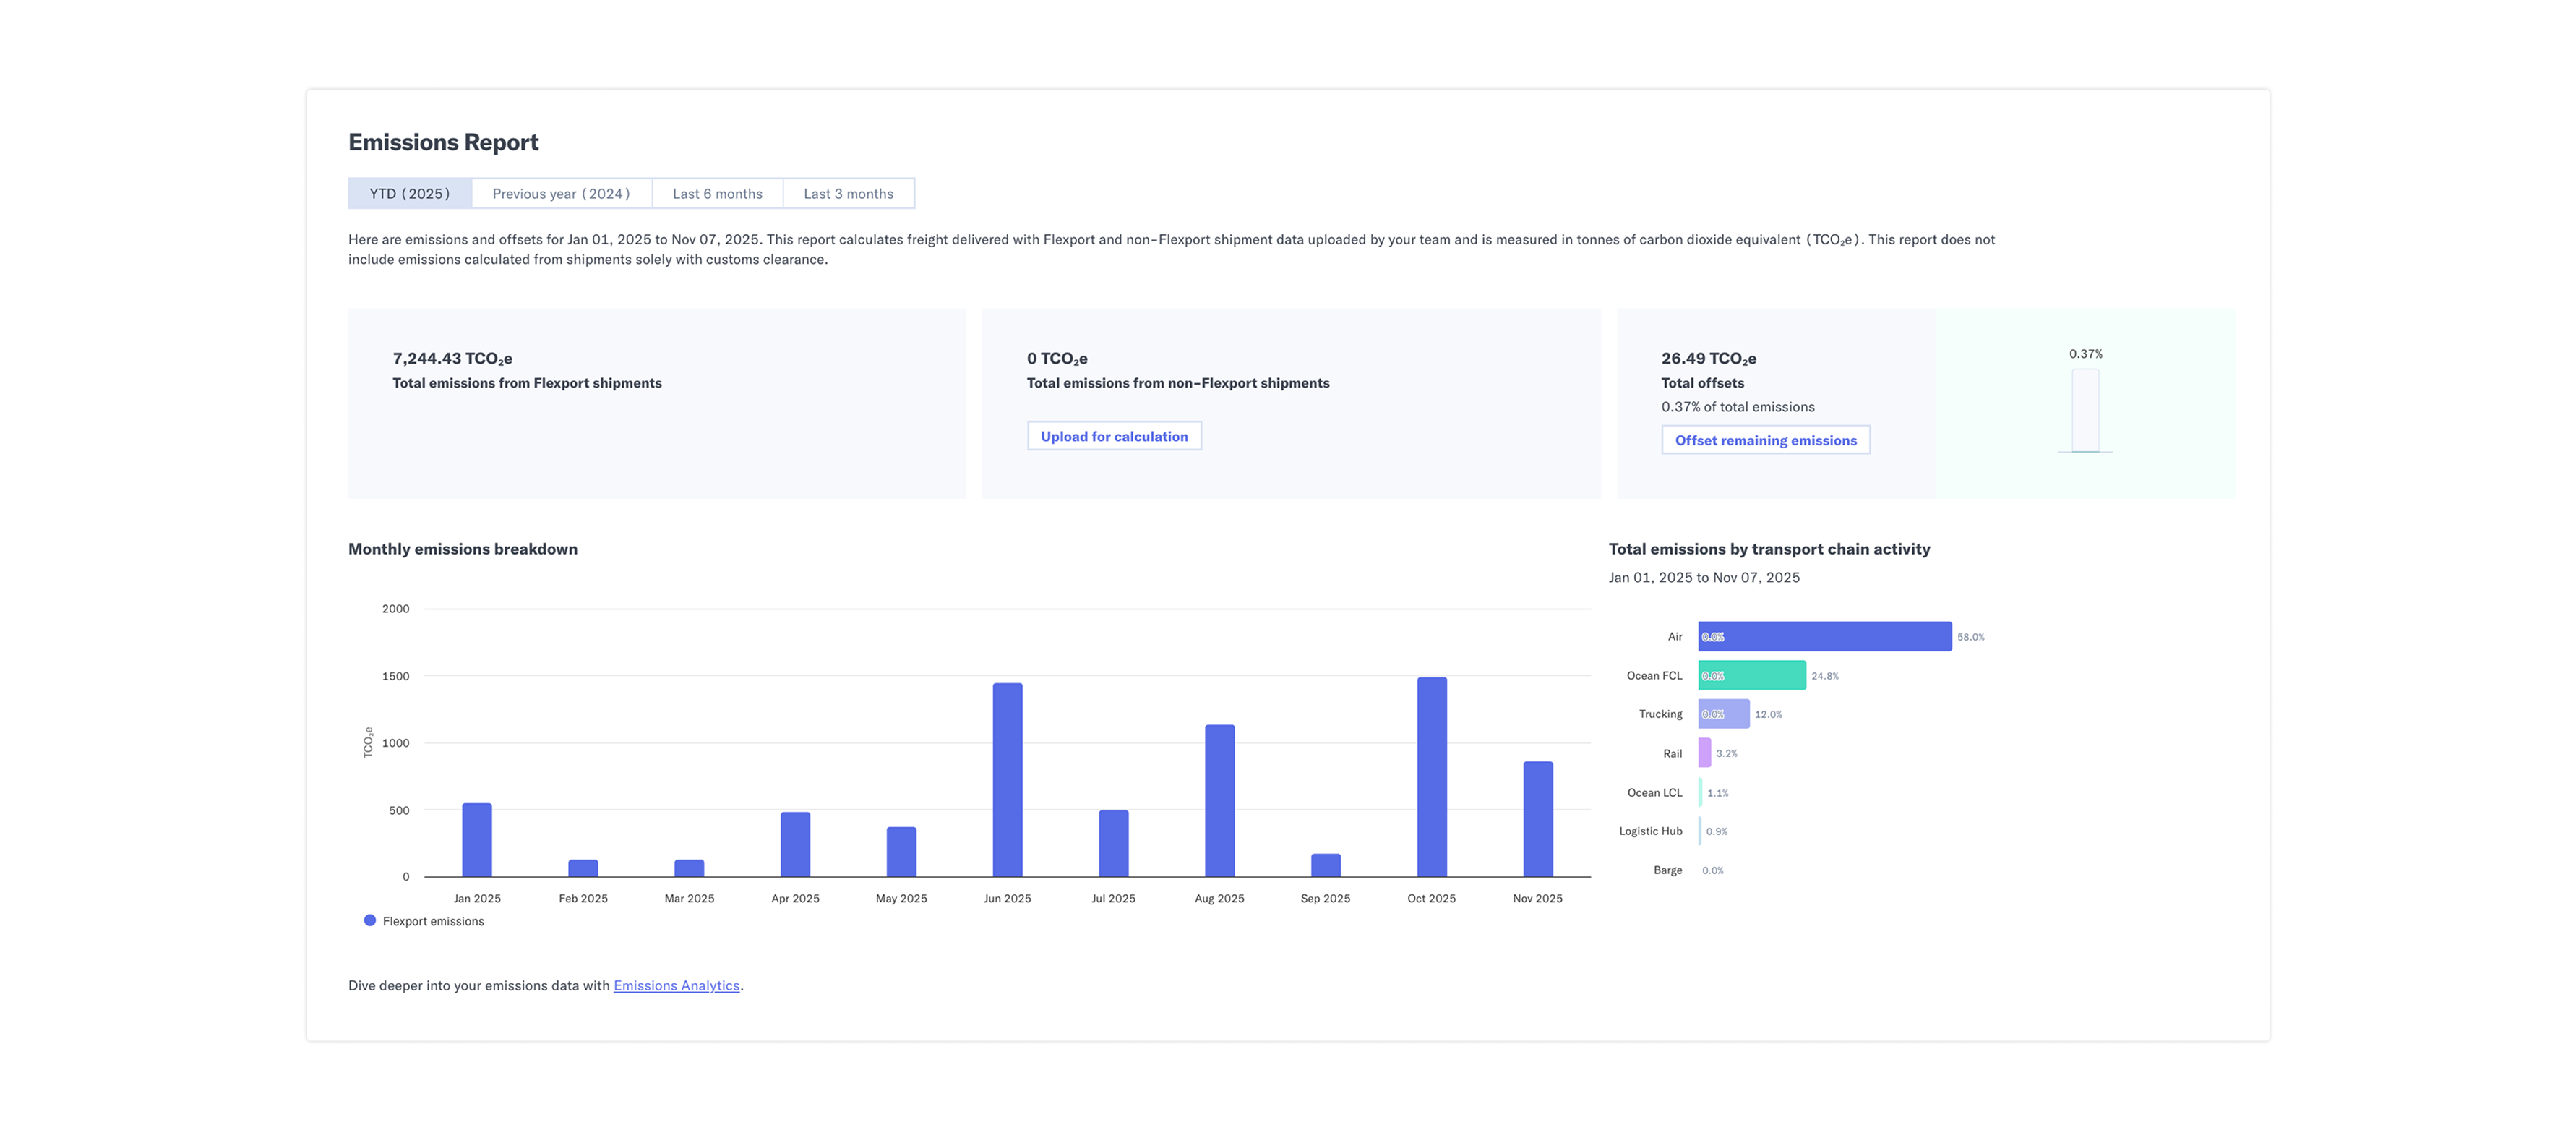Switch to the Previous year (2024) tab

(x=561, y=193)
